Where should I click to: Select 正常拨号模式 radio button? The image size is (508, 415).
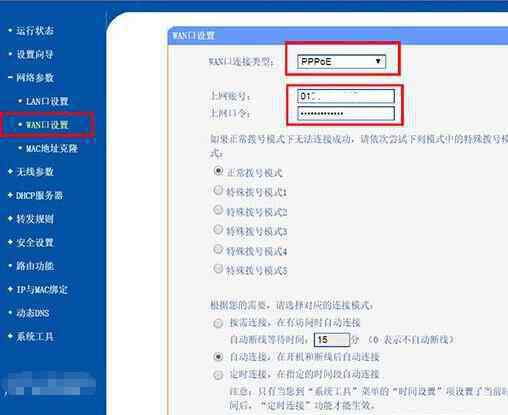[218, 171]
